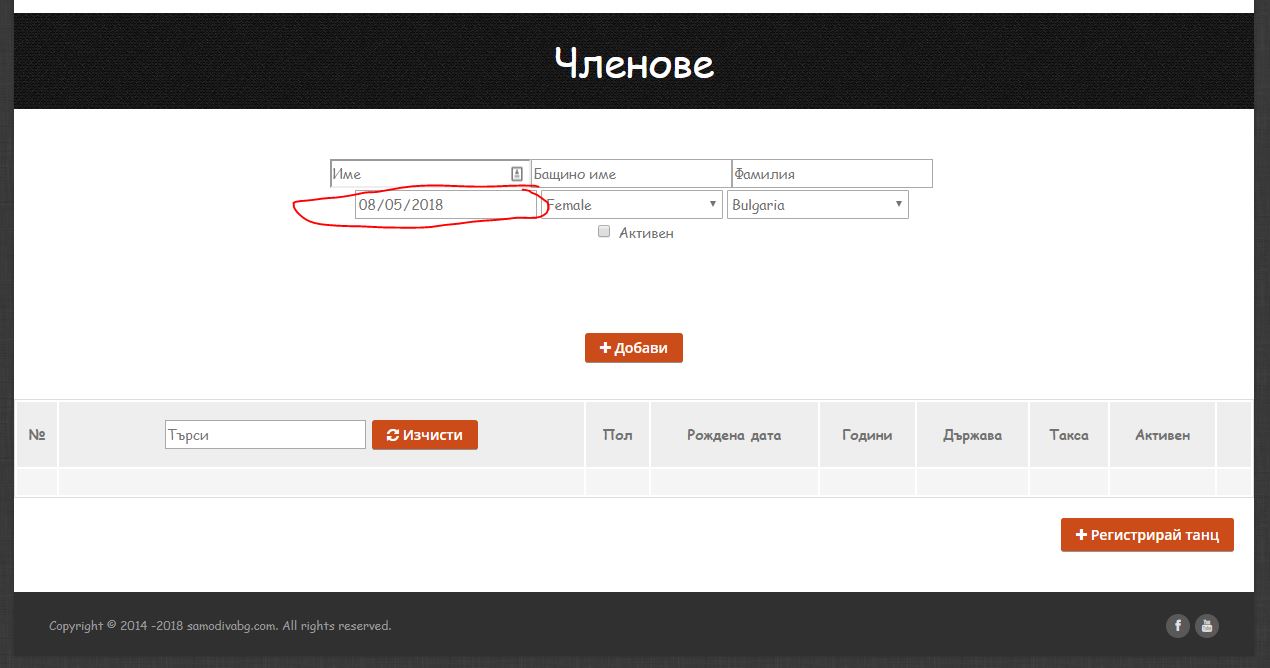Click into the Бащино име field
This screenshot has width=1270, height=668.
click(630, 174)
